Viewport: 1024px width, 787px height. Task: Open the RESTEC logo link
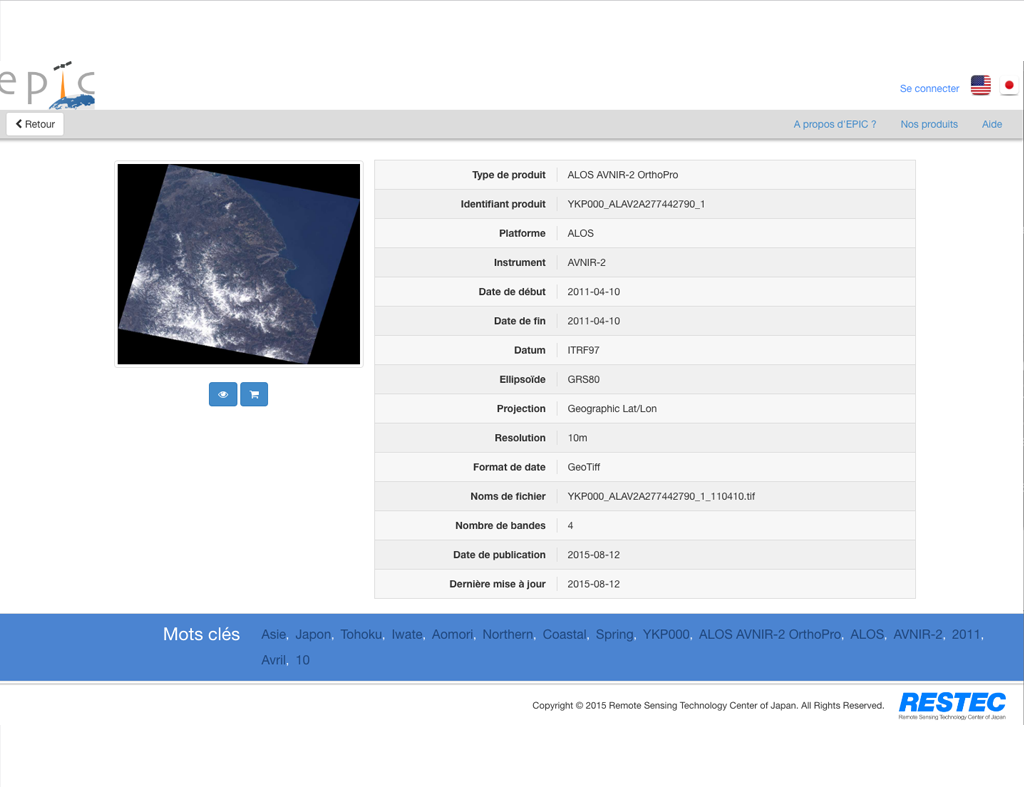pyautogui.click(x=952, y=705)
